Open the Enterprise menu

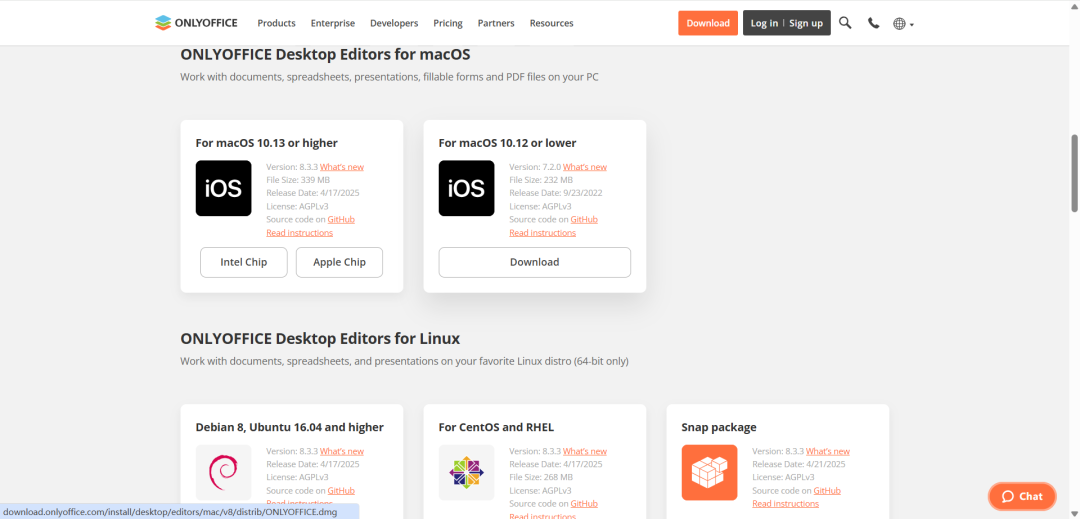333,23
